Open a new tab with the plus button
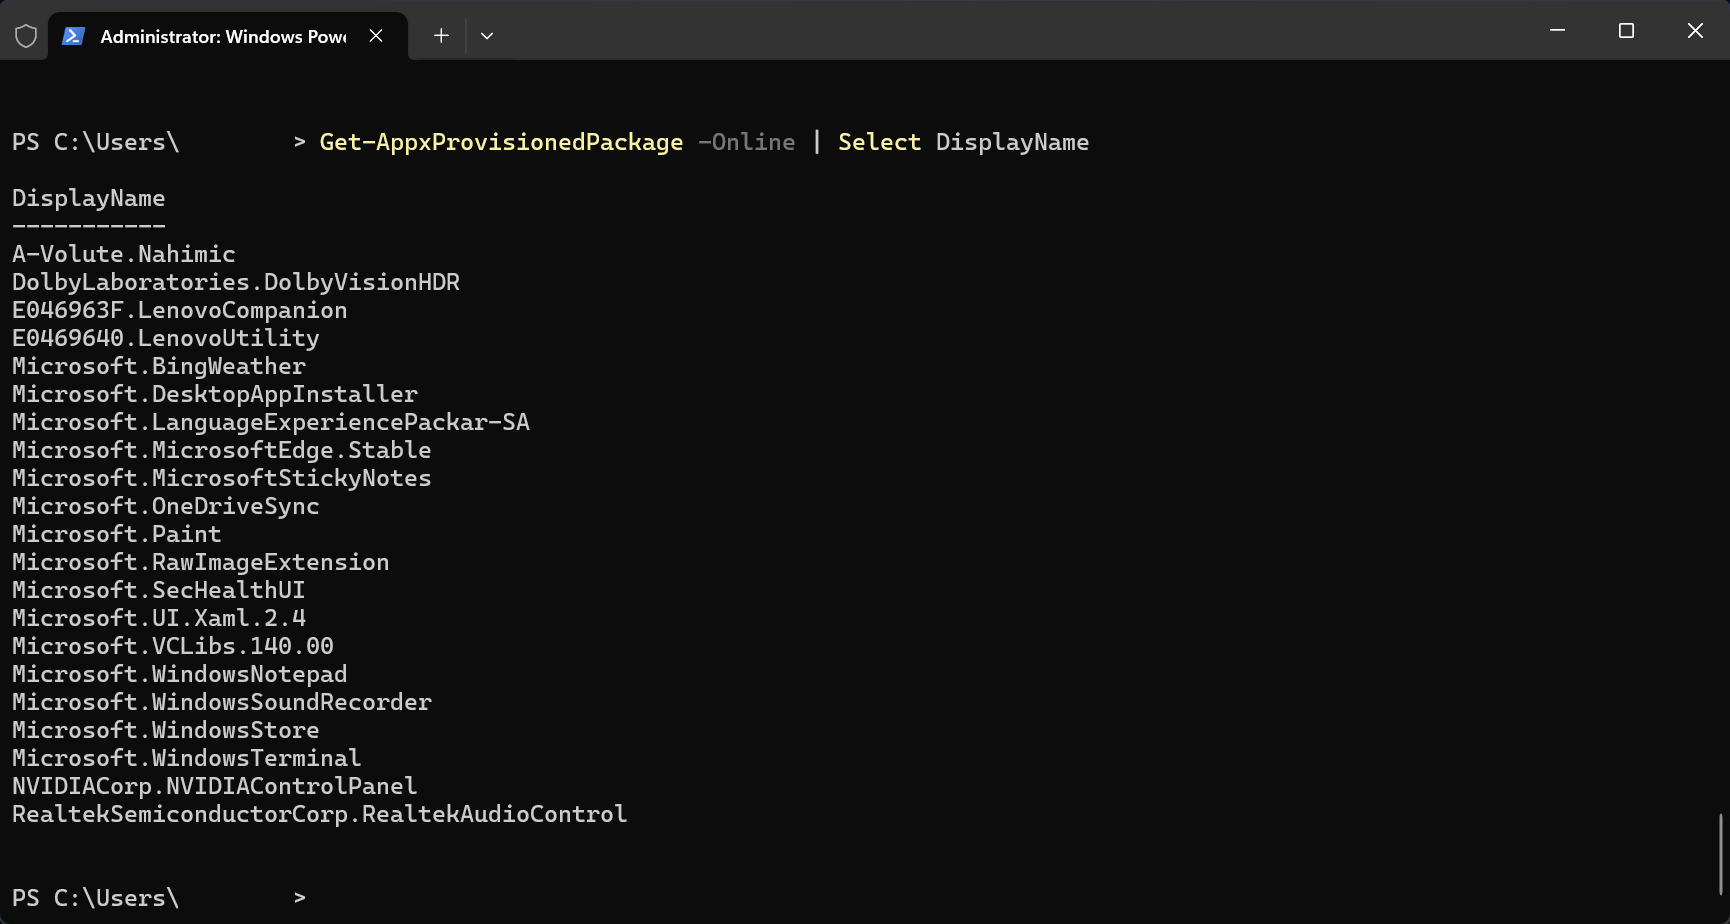 [x=441, y=36]
